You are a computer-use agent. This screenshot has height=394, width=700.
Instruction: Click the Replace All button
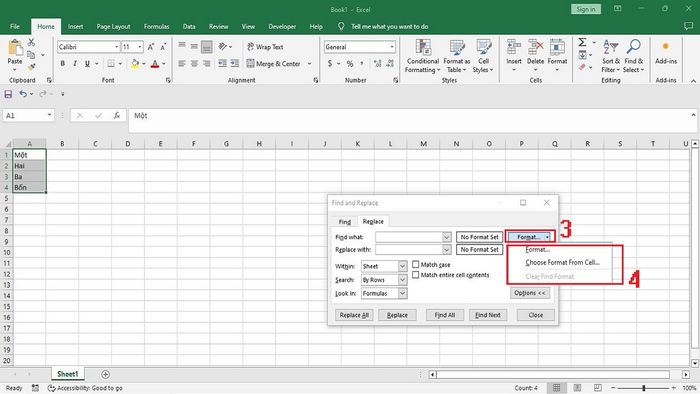click(354, 315)
